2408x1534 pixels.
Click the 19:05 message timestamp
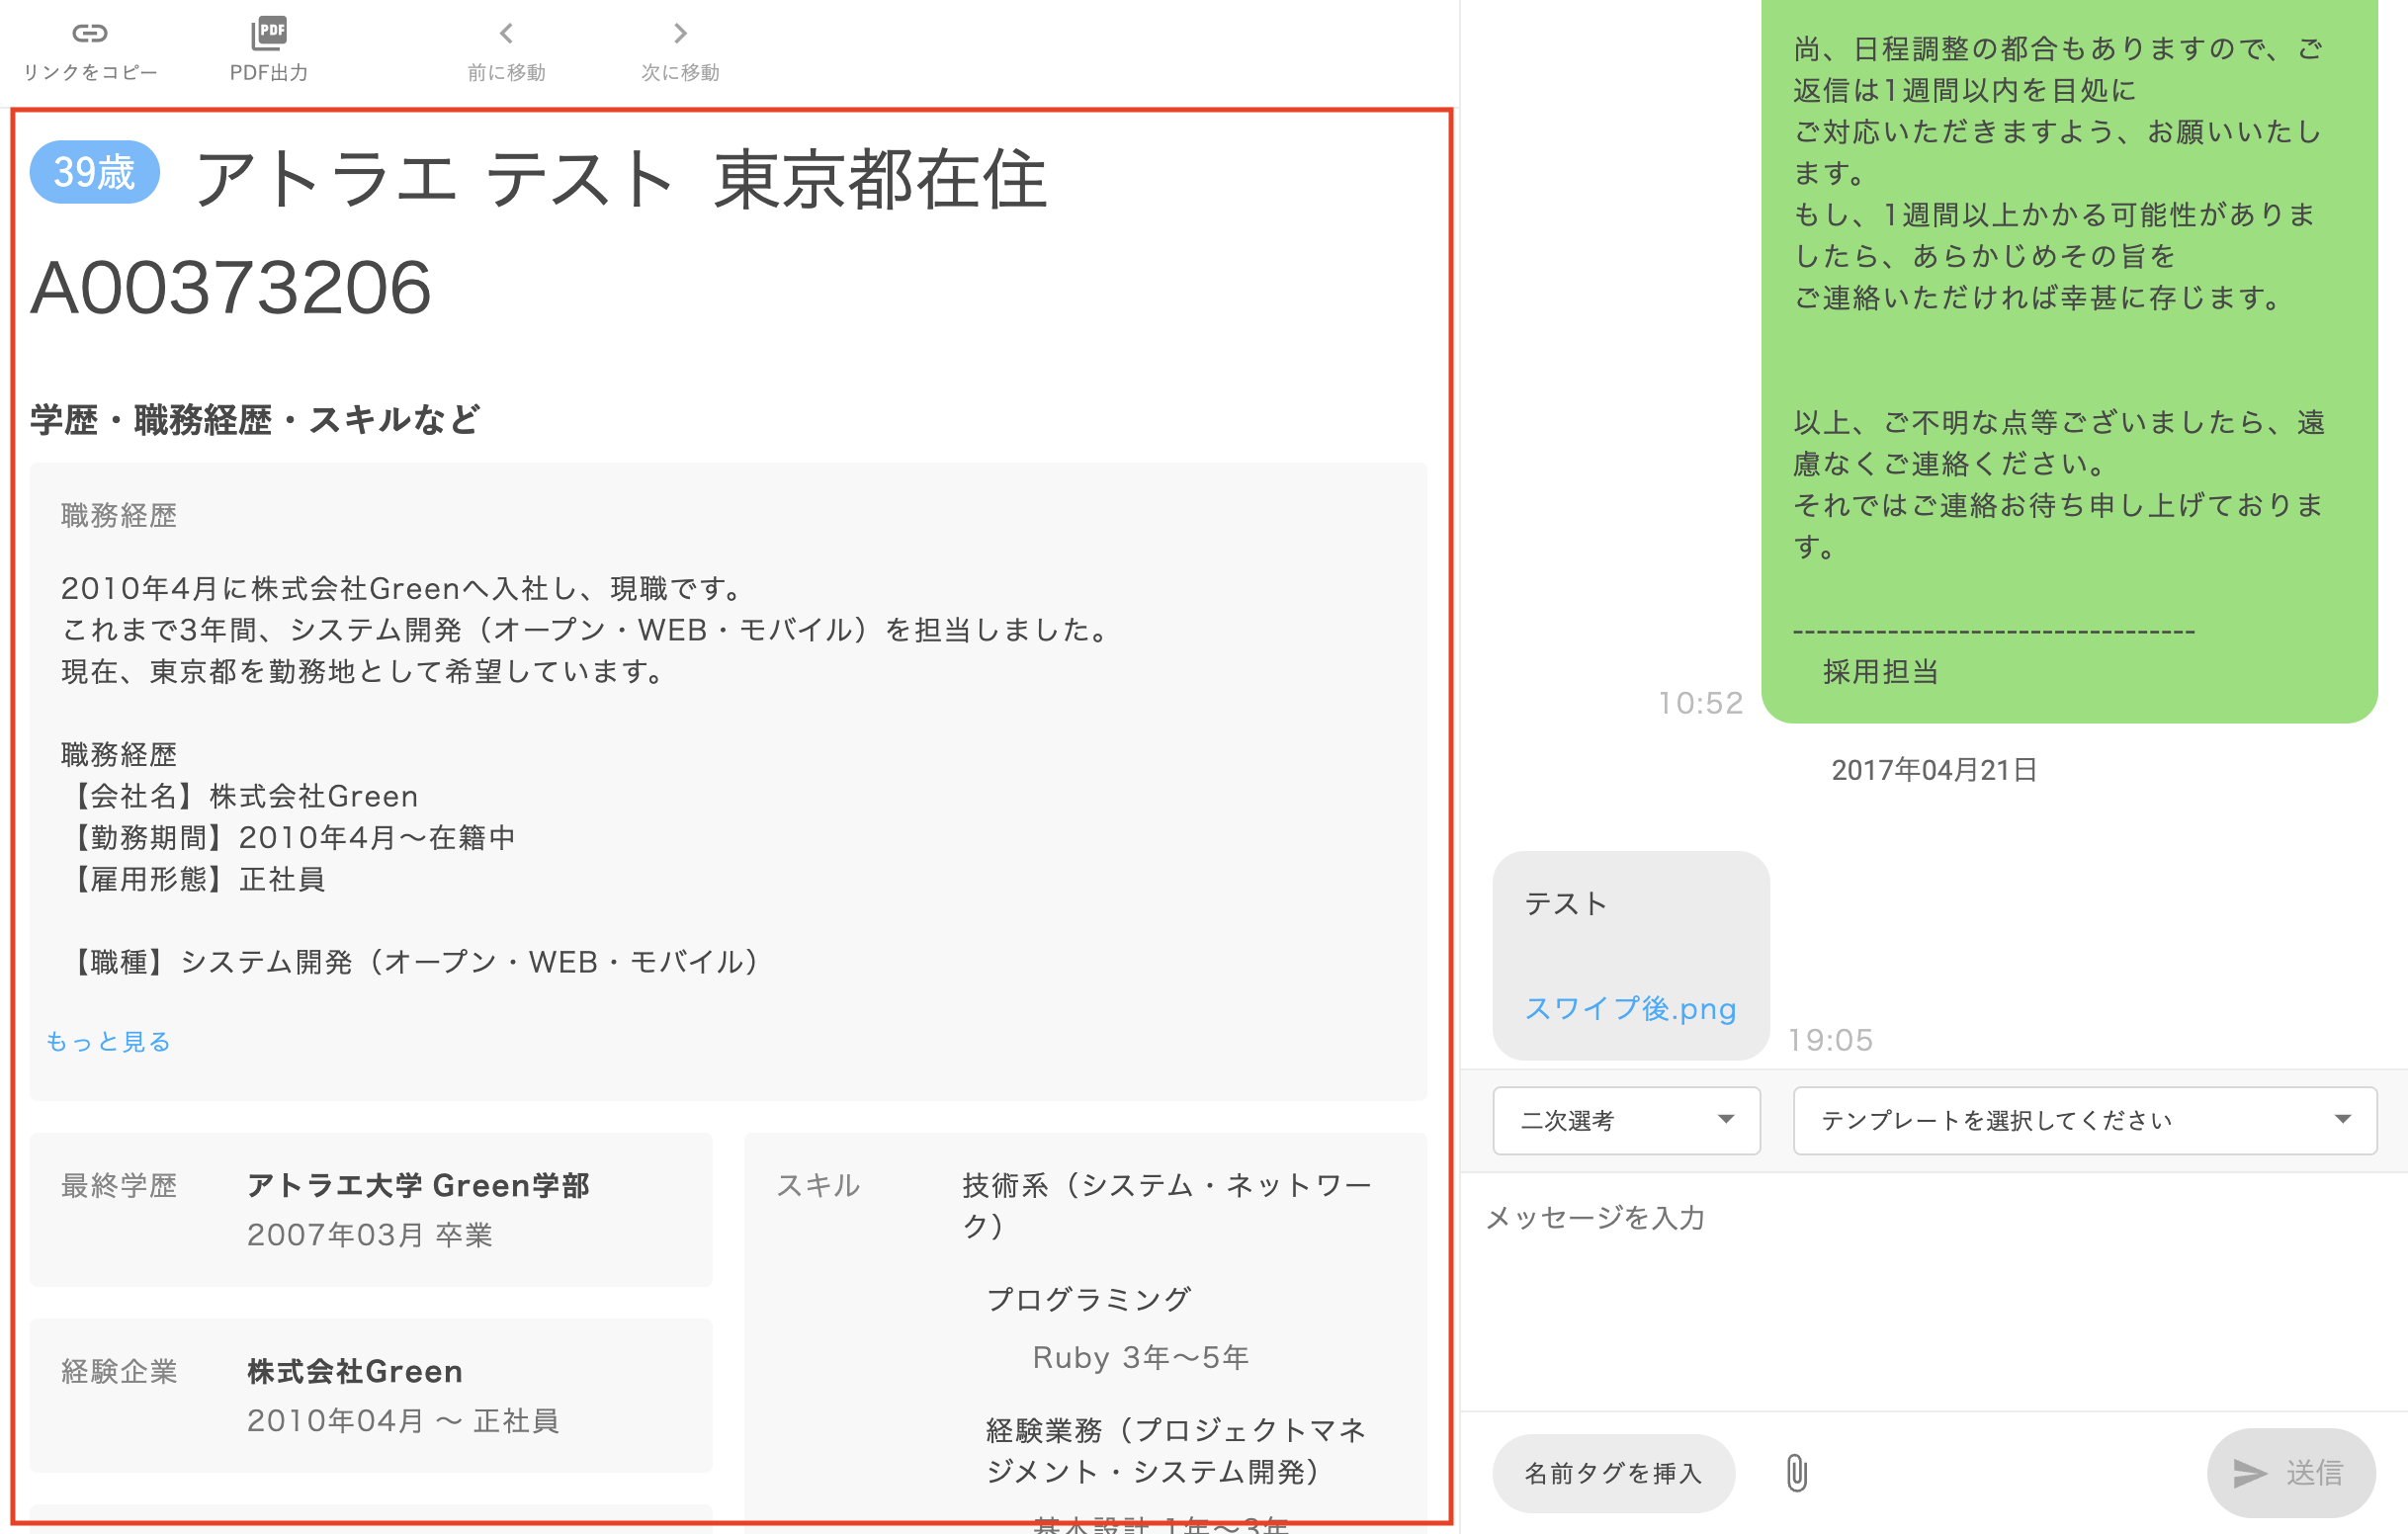point(1830,1040)
